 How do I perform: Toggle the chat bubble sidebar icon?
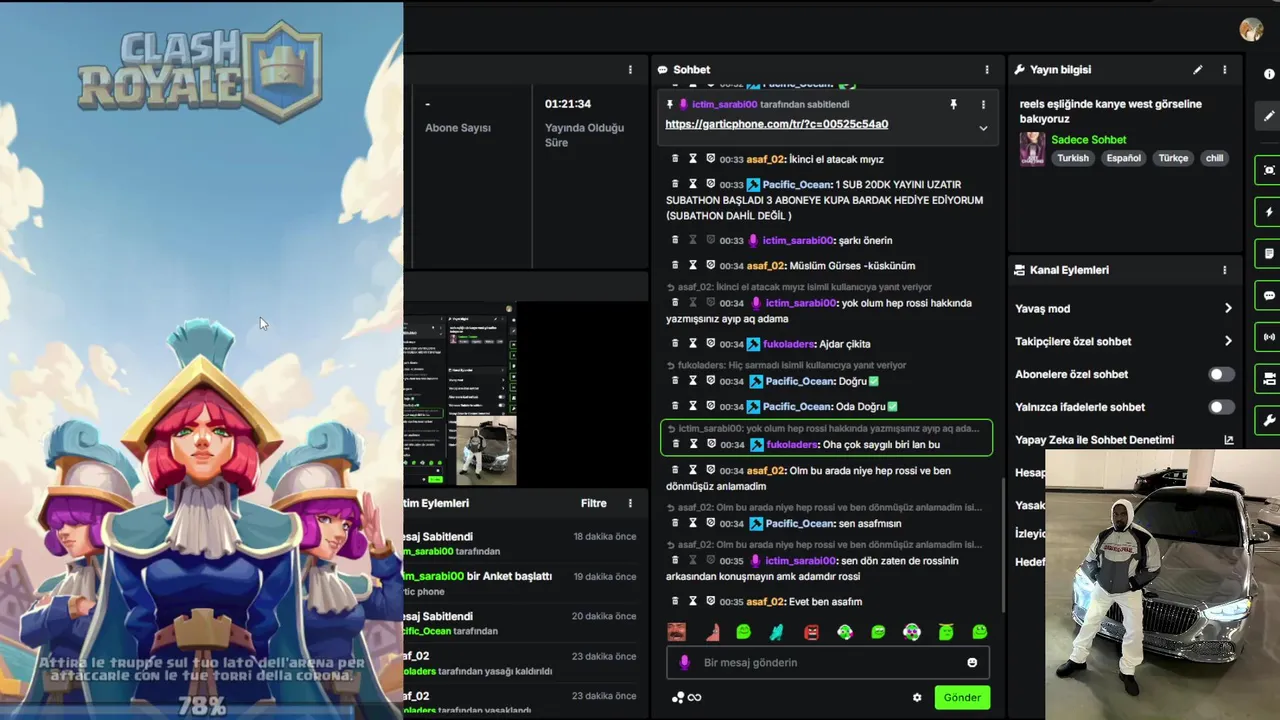point(1269,296)
